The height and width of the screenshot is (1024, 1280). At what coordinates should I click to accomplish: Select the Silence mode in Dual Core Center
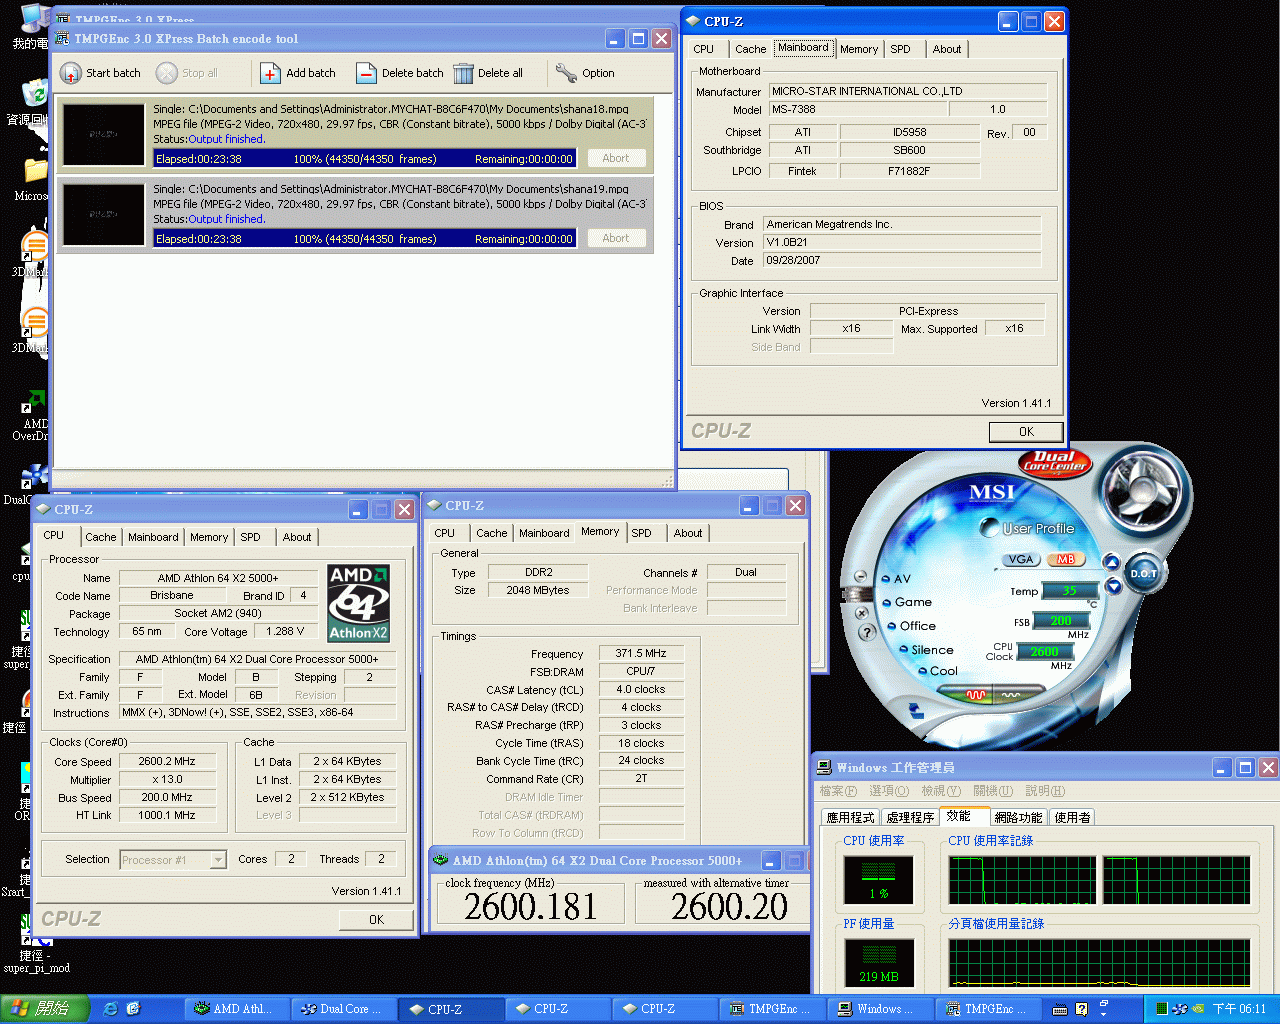[926, 650]
